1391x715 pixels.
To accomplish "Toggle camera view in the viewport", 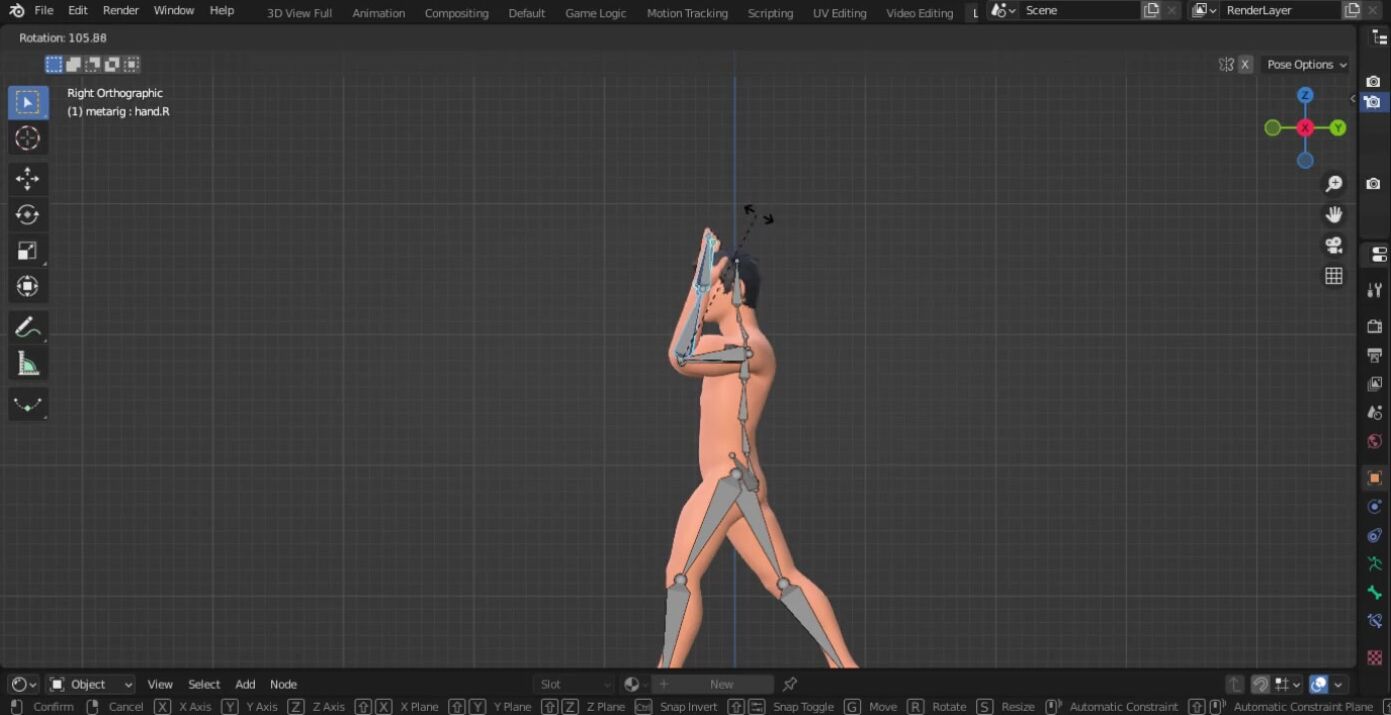I will 1333,246.
